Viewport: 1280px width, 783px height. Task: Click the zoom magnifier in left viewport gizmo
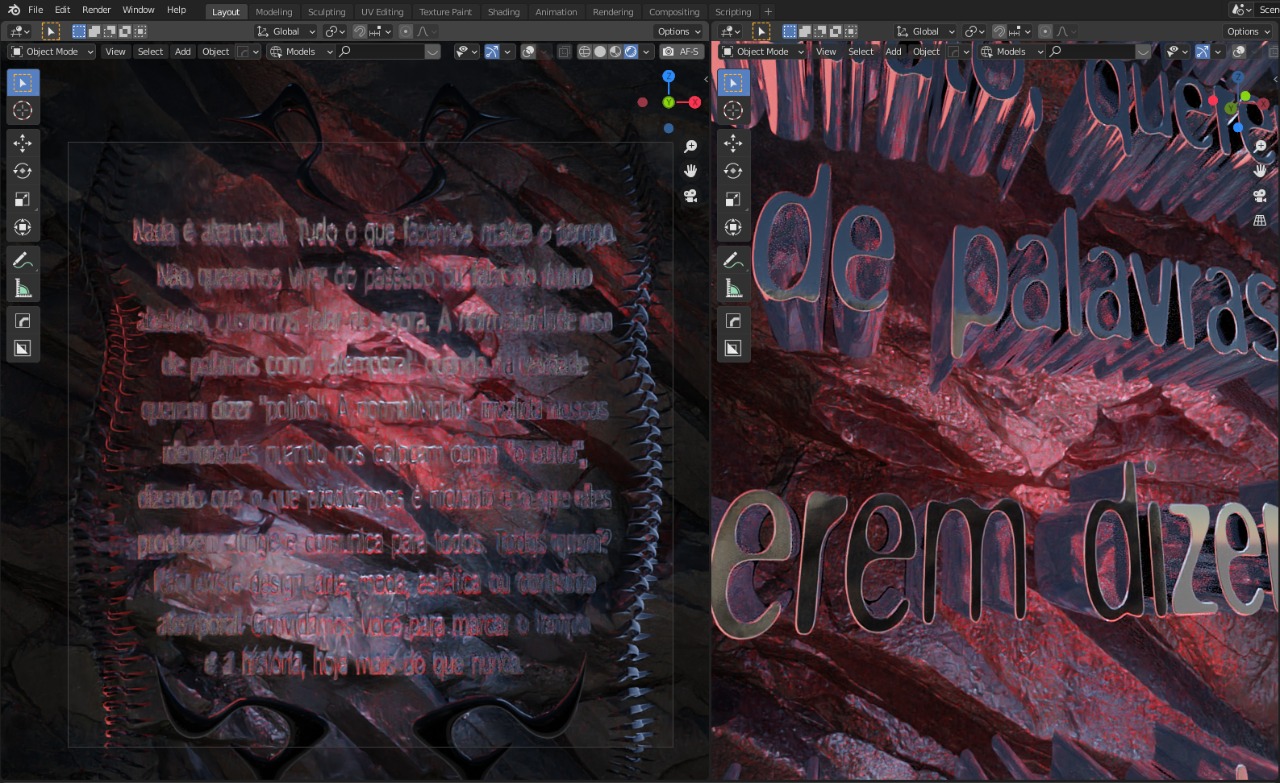[x=690, y=147]
